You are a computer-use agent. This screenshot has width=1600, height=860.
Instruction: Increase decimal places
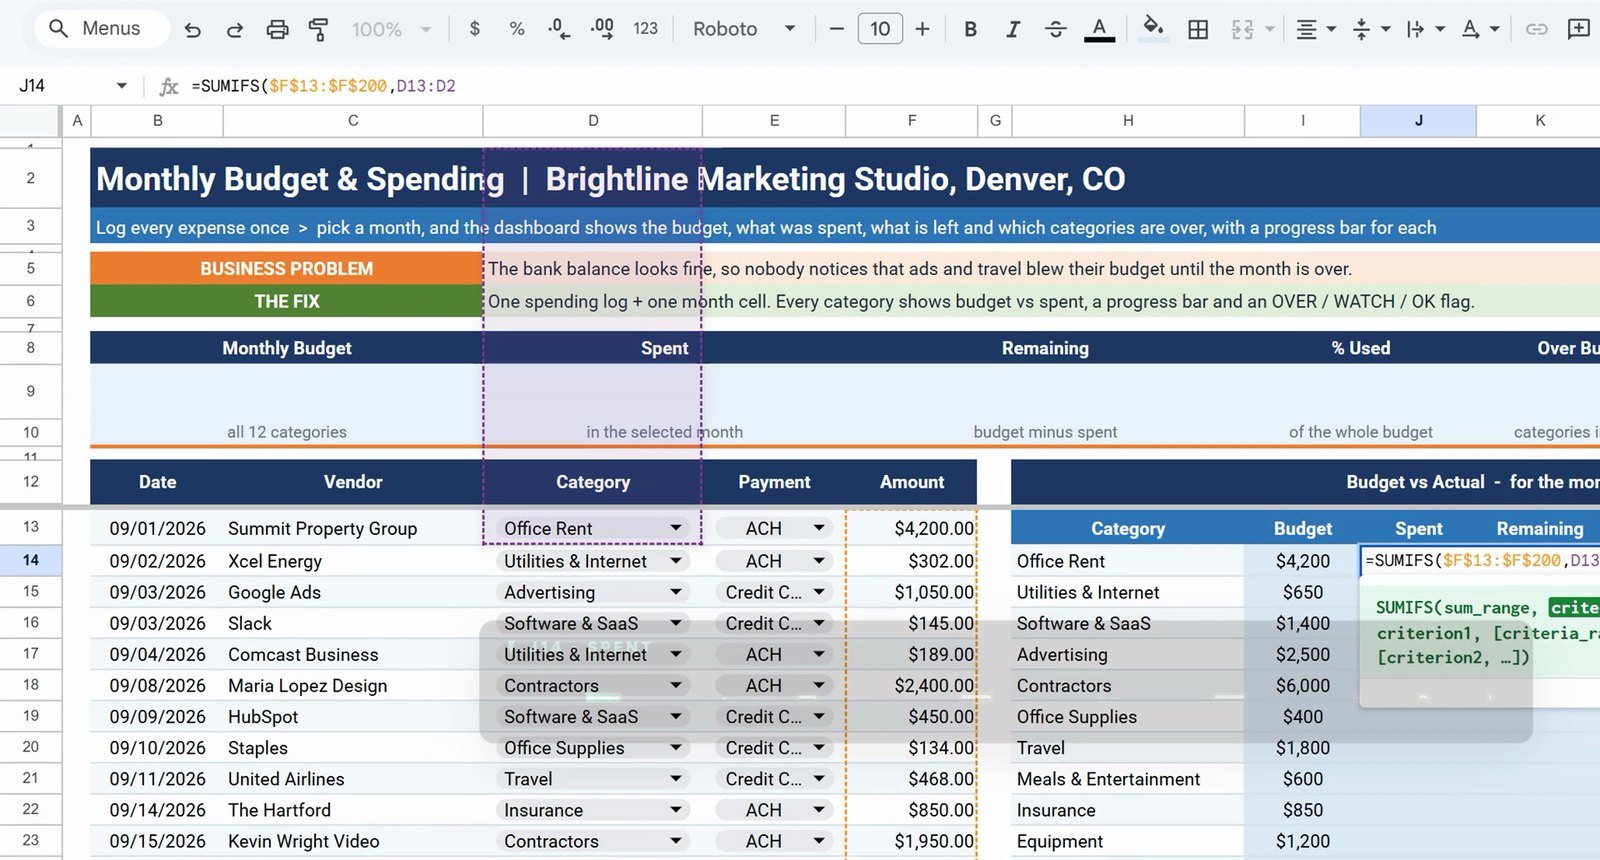point(602,29)
